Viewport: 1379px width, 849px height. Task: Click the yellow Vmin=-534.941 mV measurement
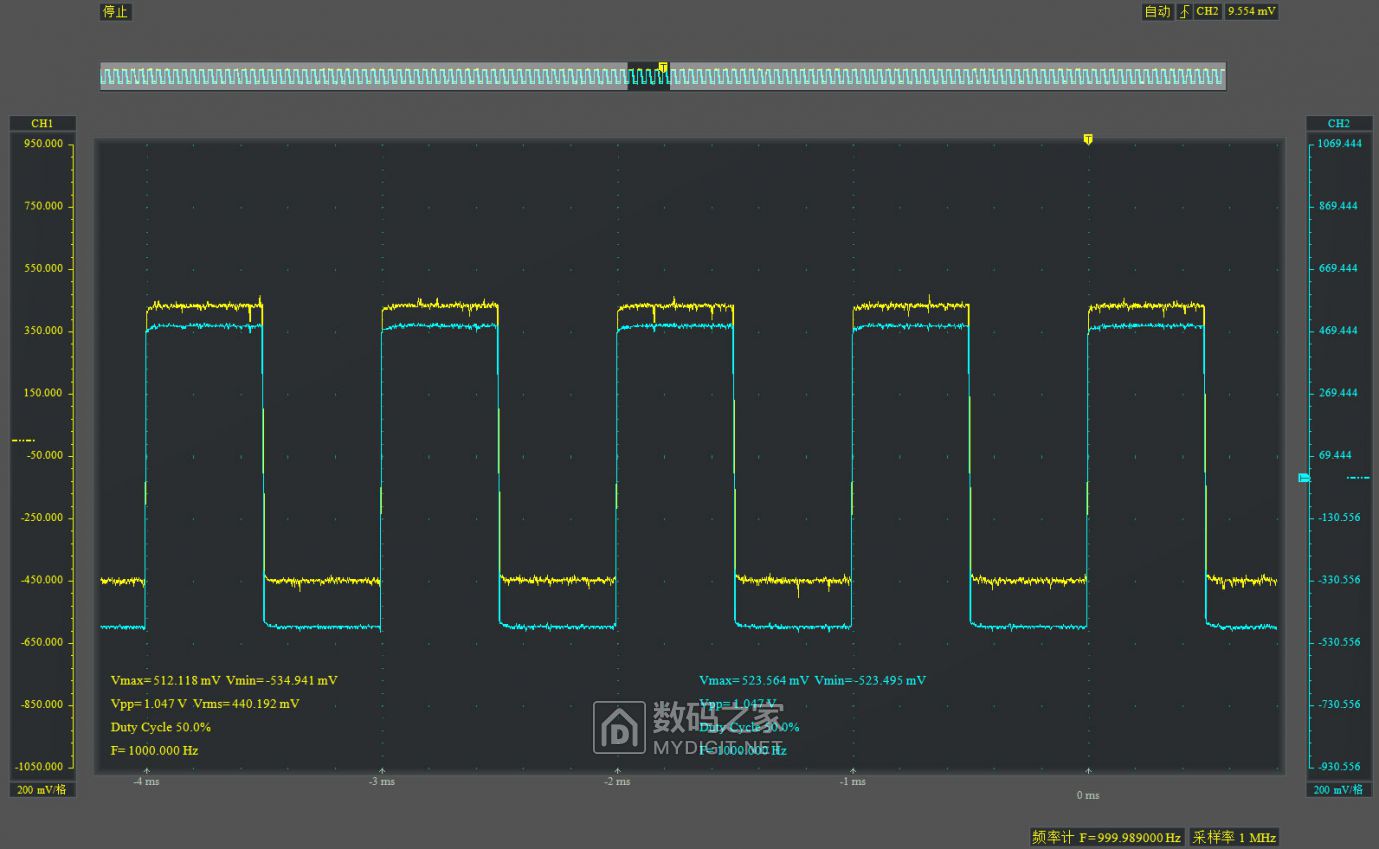click(282, 680)
